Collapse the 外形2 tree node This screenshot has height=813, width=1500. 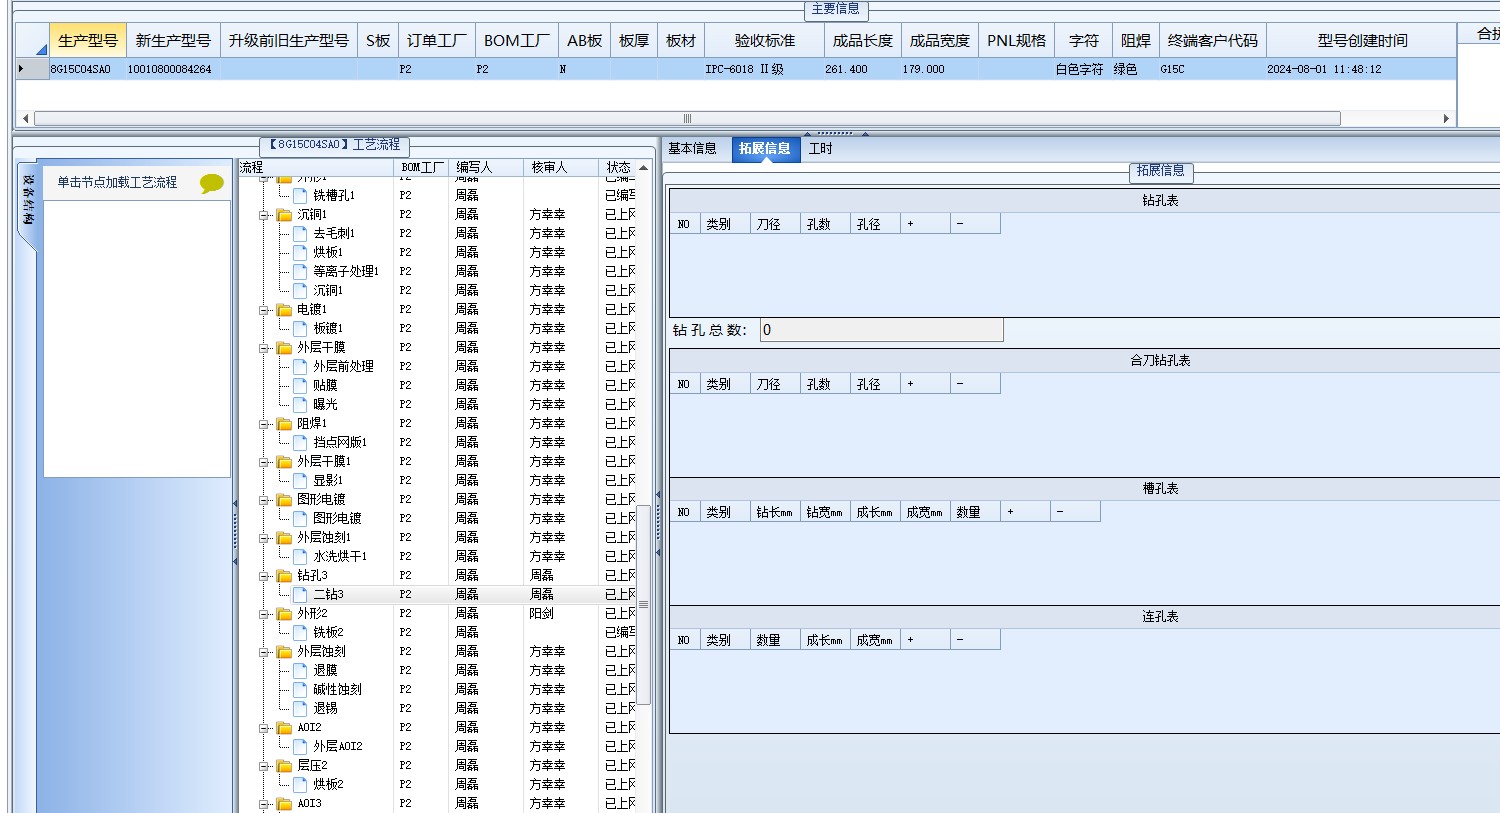(265, 614)
